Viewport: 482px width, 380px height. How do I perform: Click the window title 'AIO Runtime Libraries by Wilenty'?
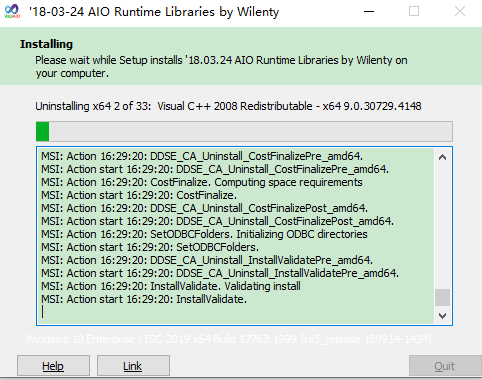tap(154, 12)
